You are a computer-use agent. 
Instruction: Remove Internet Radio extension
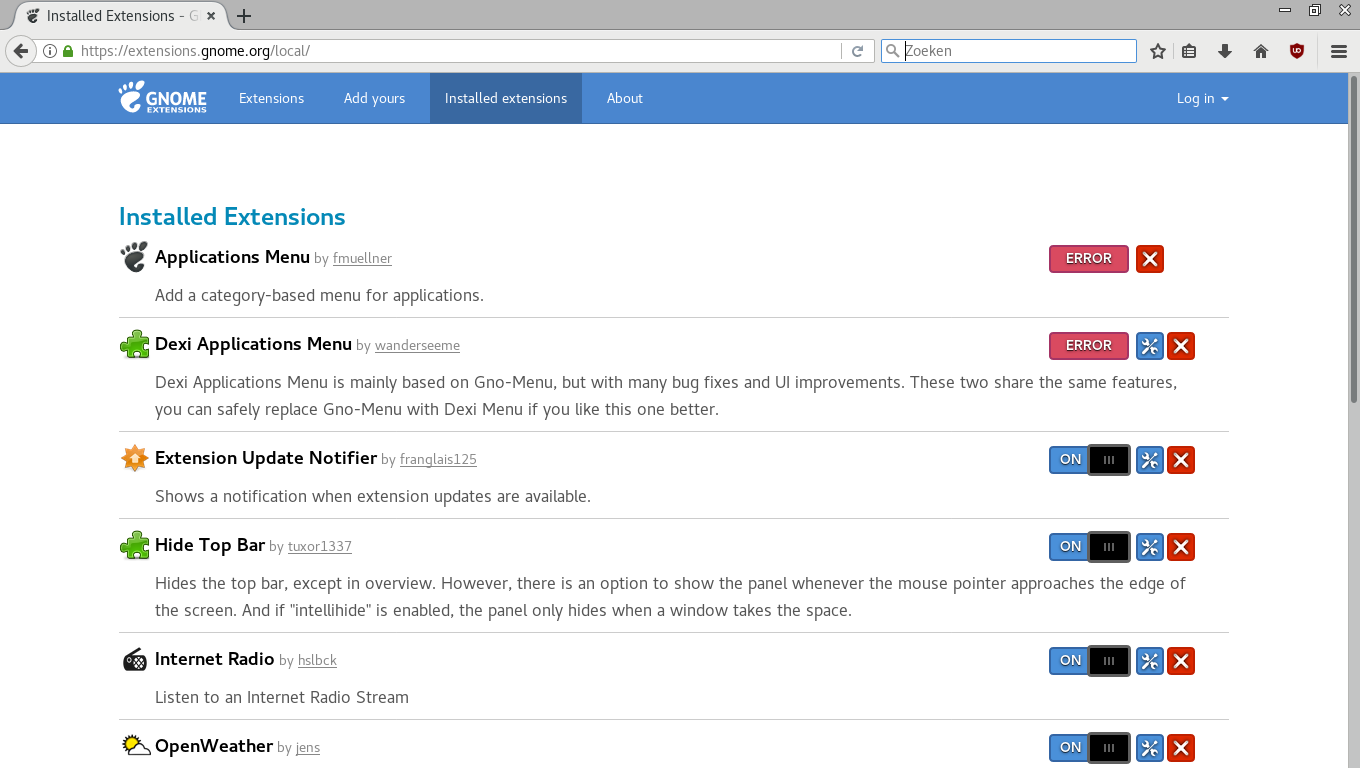pyautogui.click(x=1181, y=661)
